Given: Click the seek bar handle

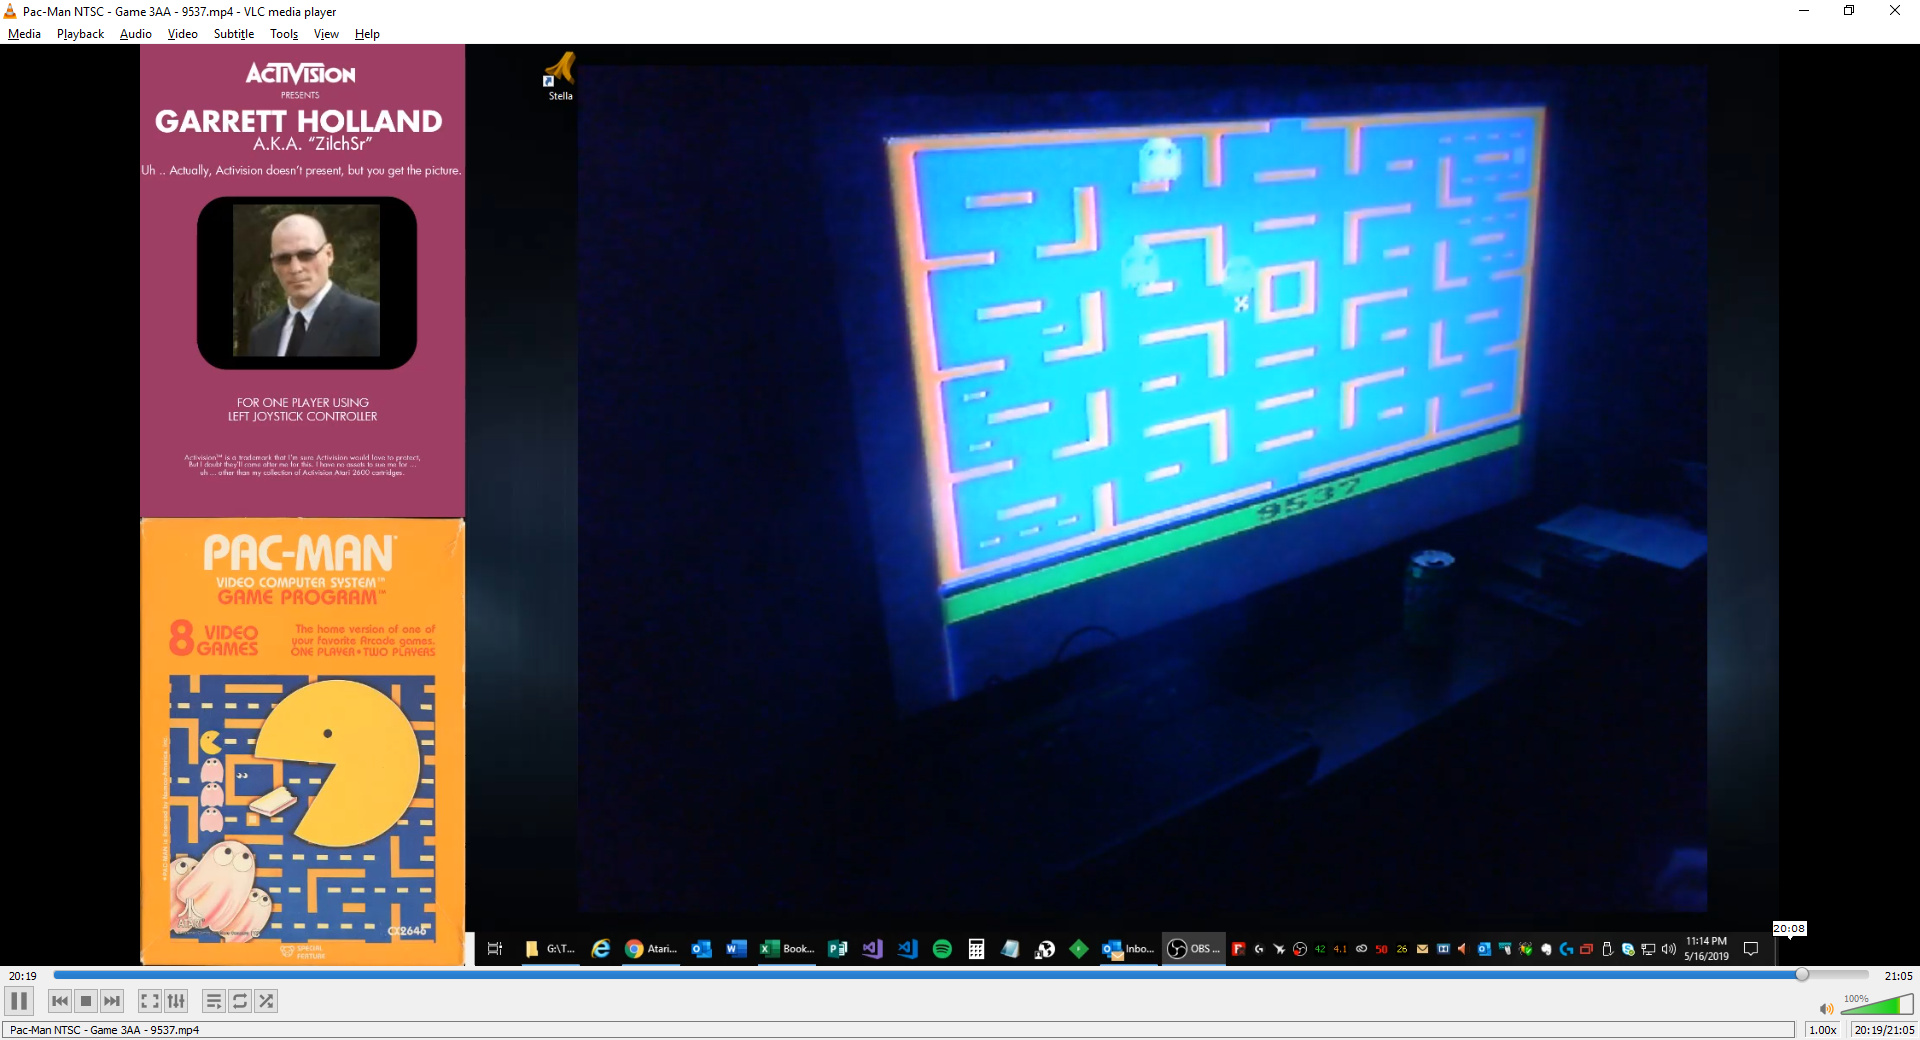Looking at the screenshot, I should [1802, 974].
